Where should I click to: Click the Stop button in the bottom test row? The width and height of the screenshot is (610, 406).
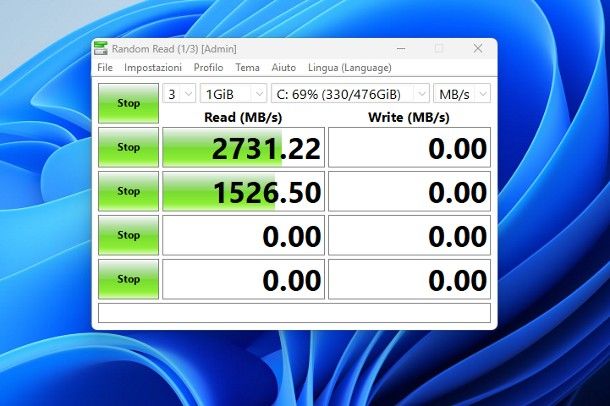tap(128, 279)
